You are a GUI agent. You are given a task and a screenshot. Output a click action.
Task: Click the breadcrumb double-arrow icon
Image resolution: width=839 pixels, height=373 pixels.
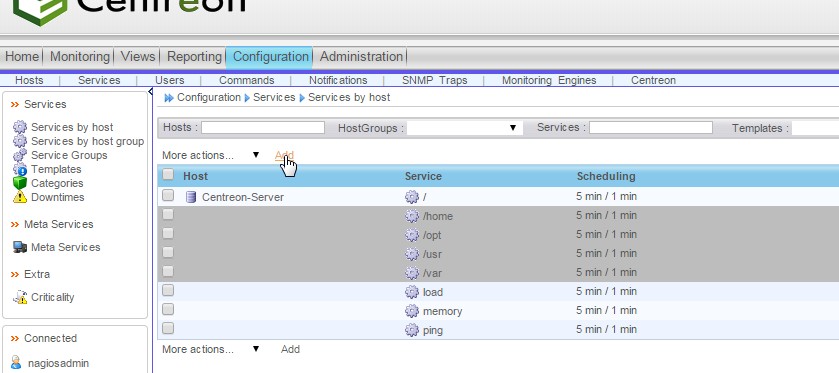coord(169,98)
